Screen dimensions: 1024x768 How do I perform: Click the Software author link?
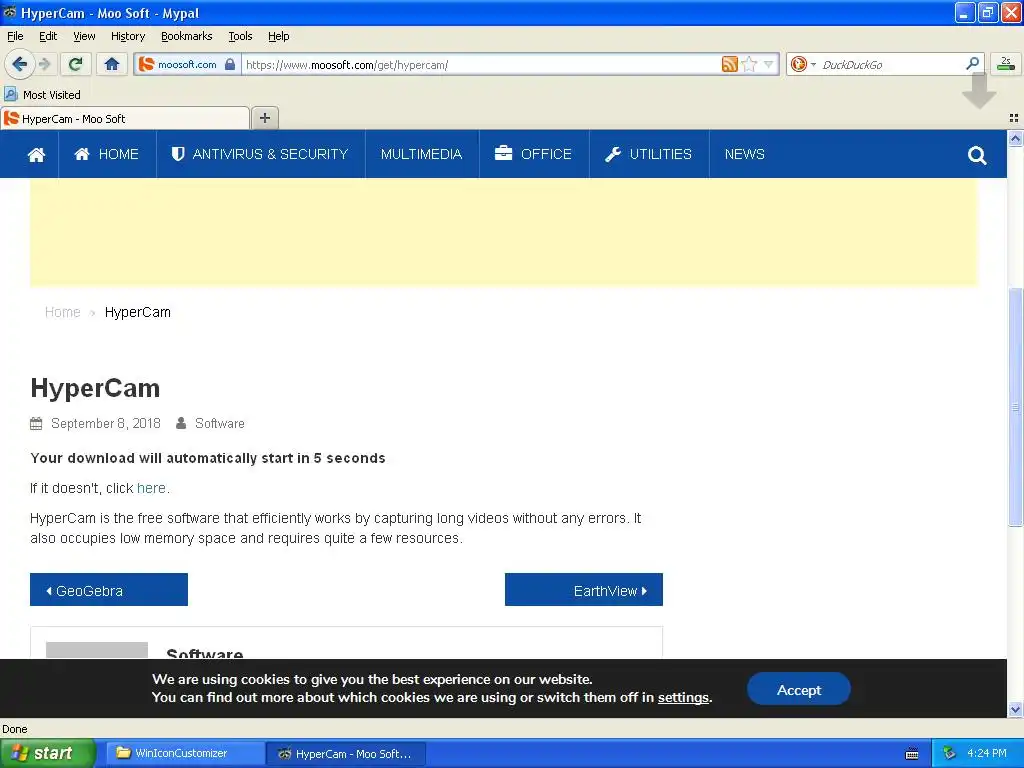point(219,423)
